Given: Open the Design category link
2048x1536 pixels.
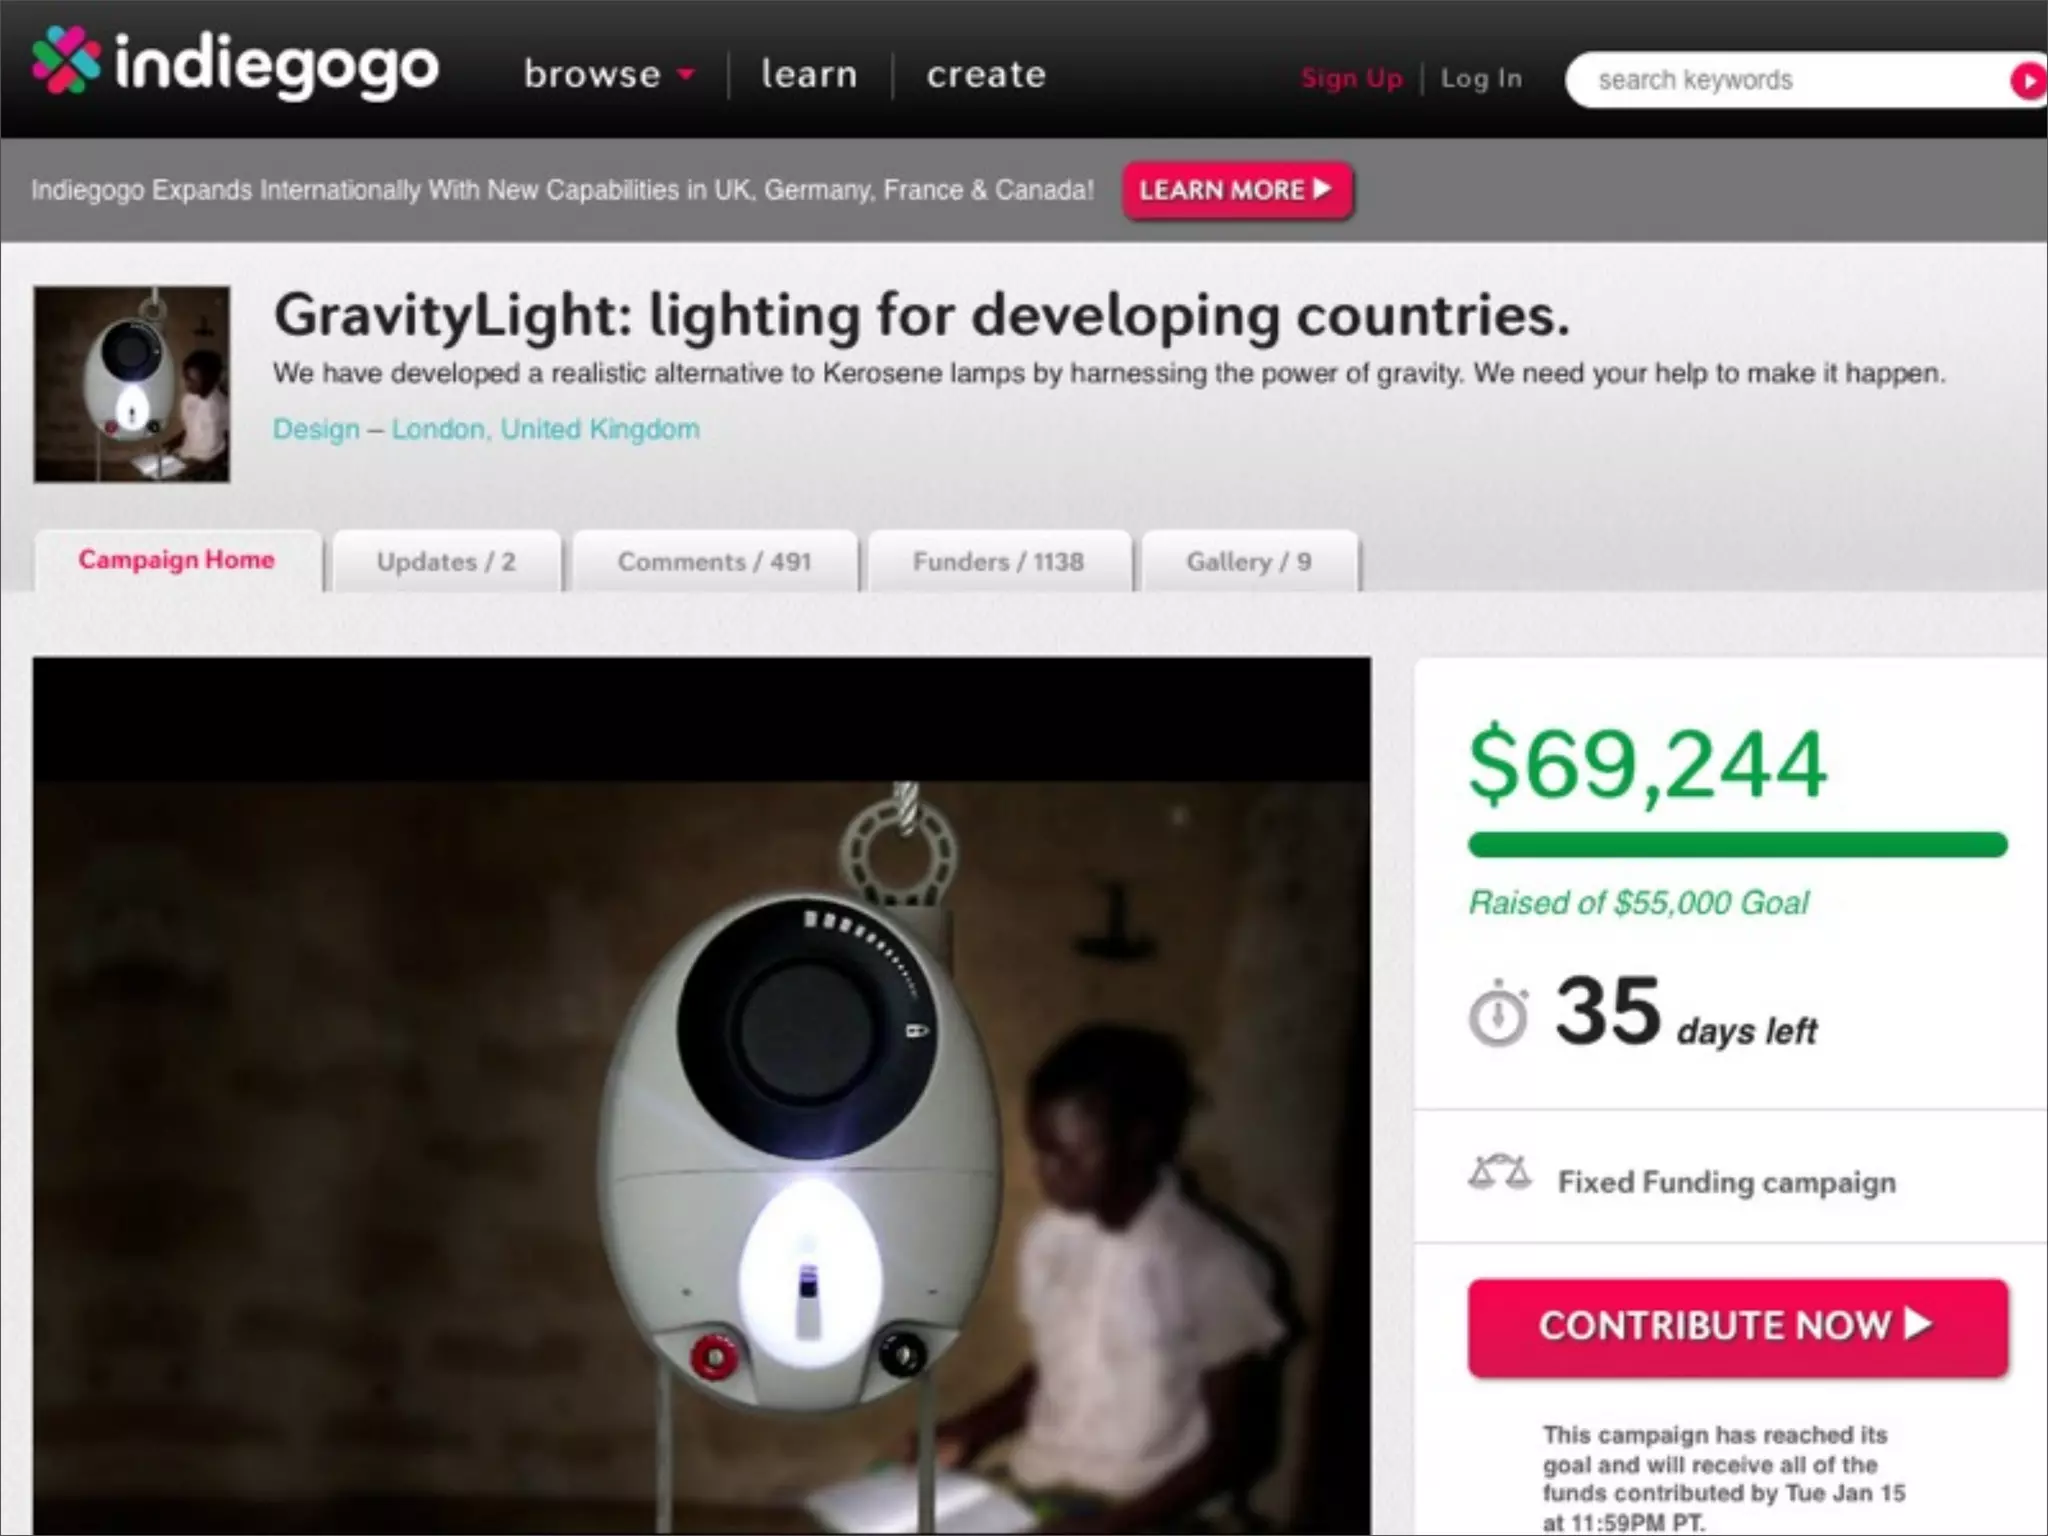Looking at the screenshot, I should pyautogui.click(x=316, y=429).
